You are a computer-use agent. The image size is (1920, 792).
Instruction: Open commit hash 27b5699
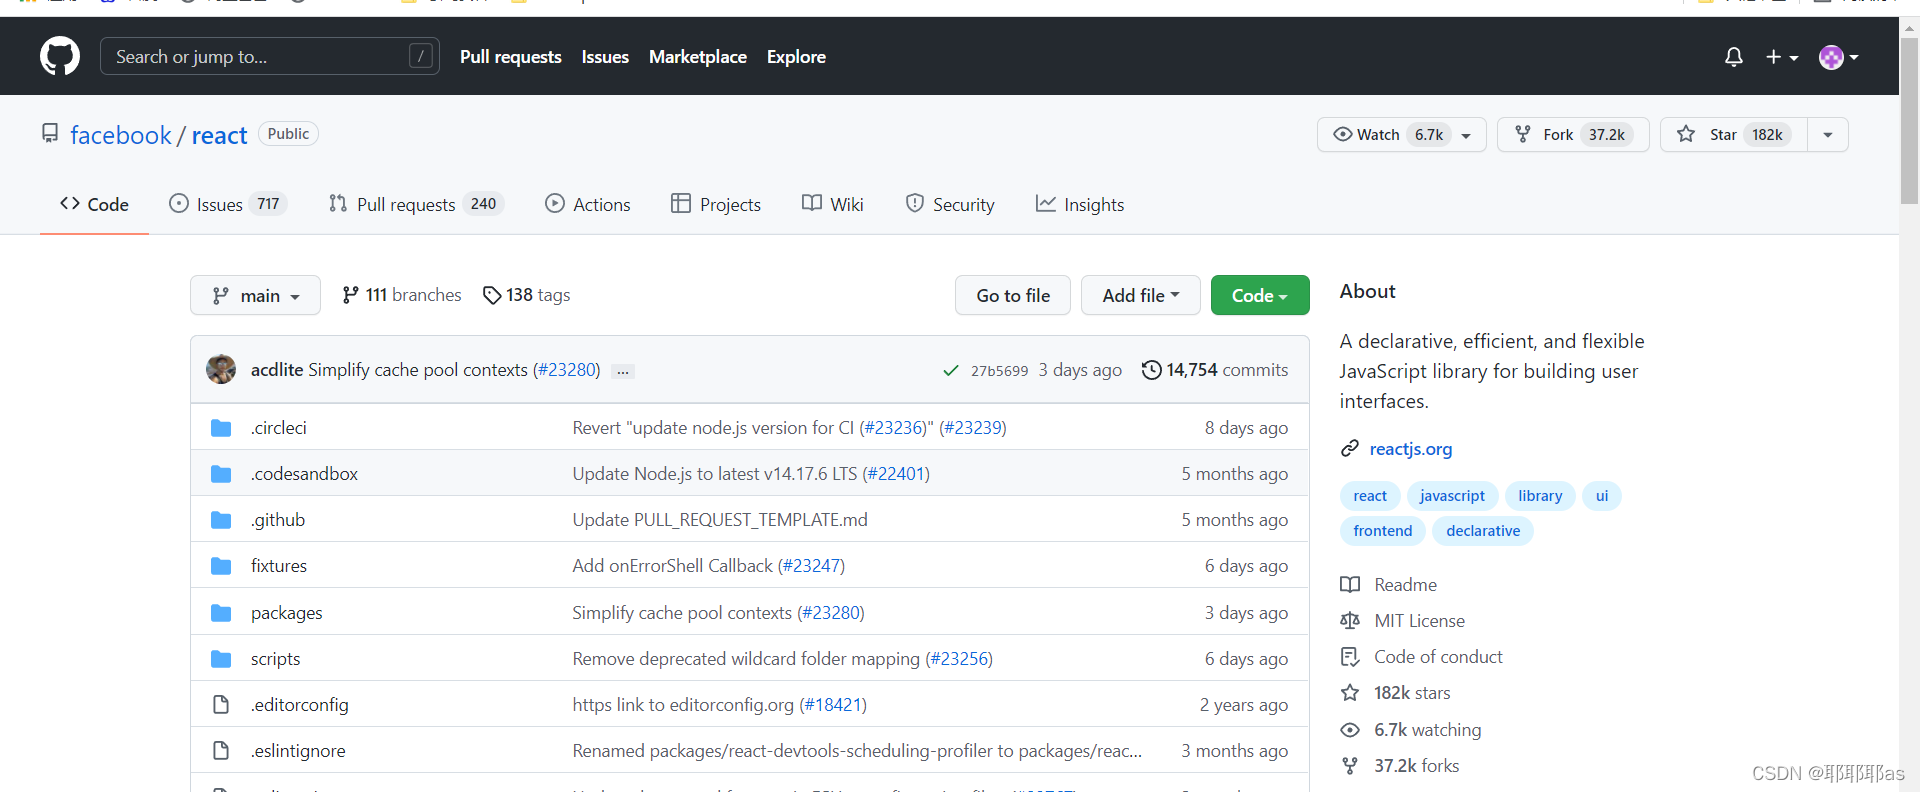(999, 370)
